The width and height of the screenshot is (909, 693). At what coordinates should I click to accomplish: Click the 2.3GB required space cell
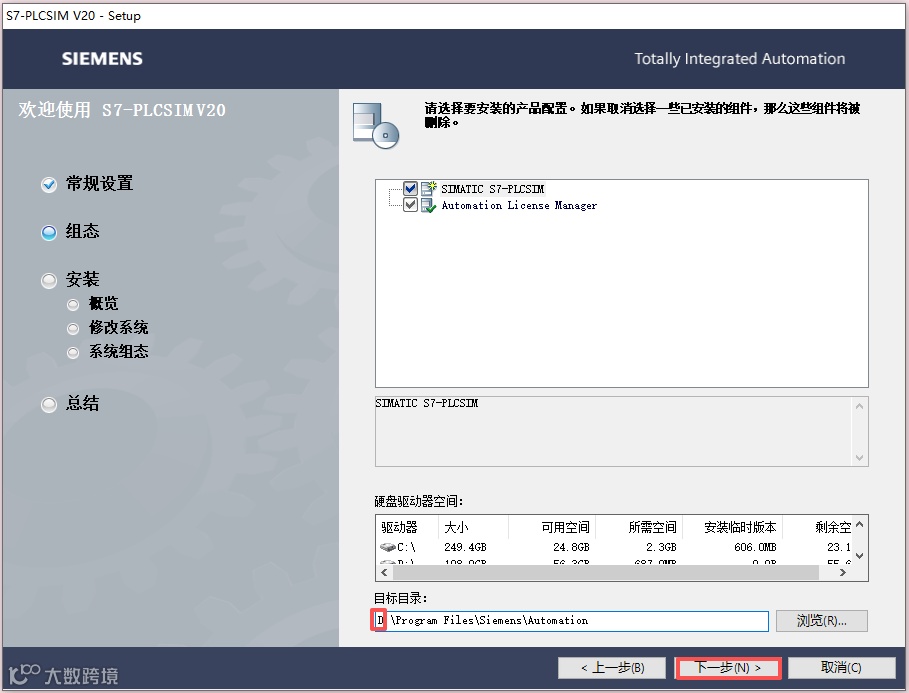coord(661,547)
